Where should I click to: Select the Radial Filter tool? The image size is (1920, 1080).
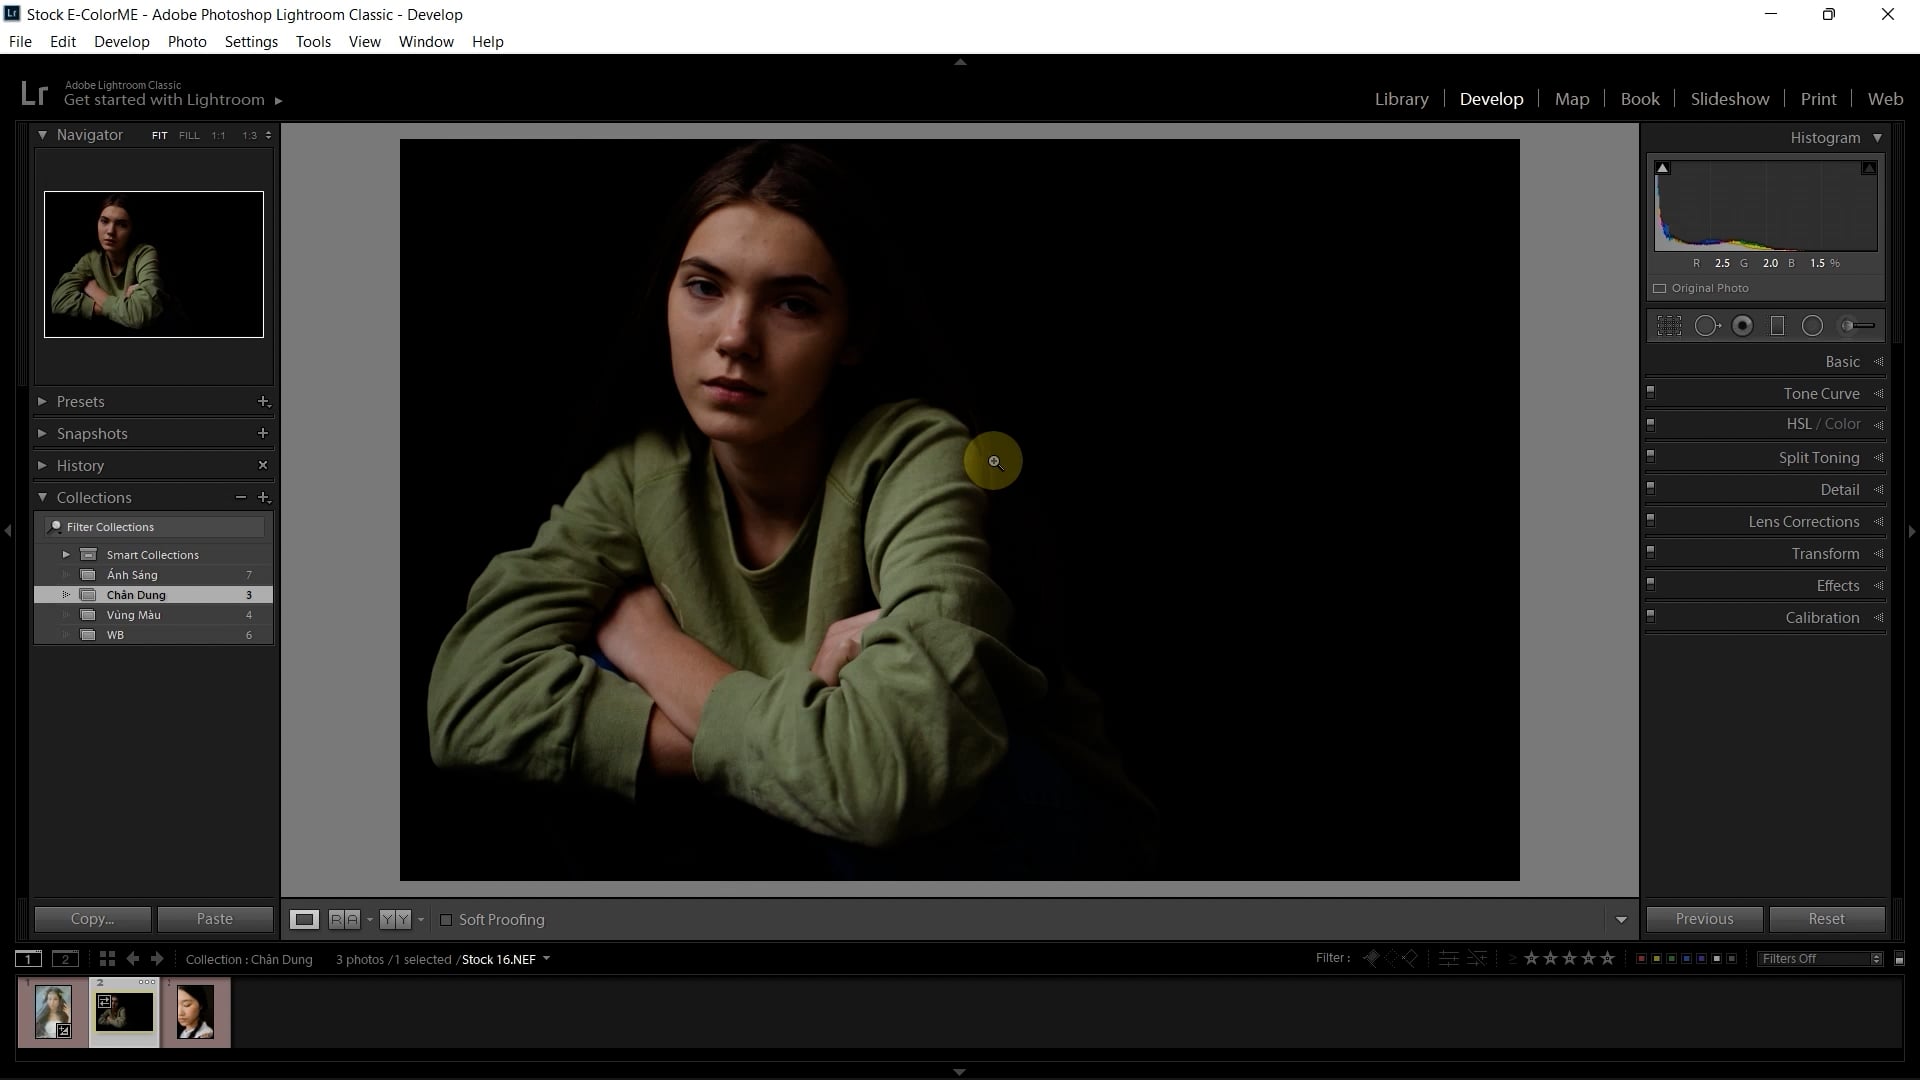coord(1812,326)
